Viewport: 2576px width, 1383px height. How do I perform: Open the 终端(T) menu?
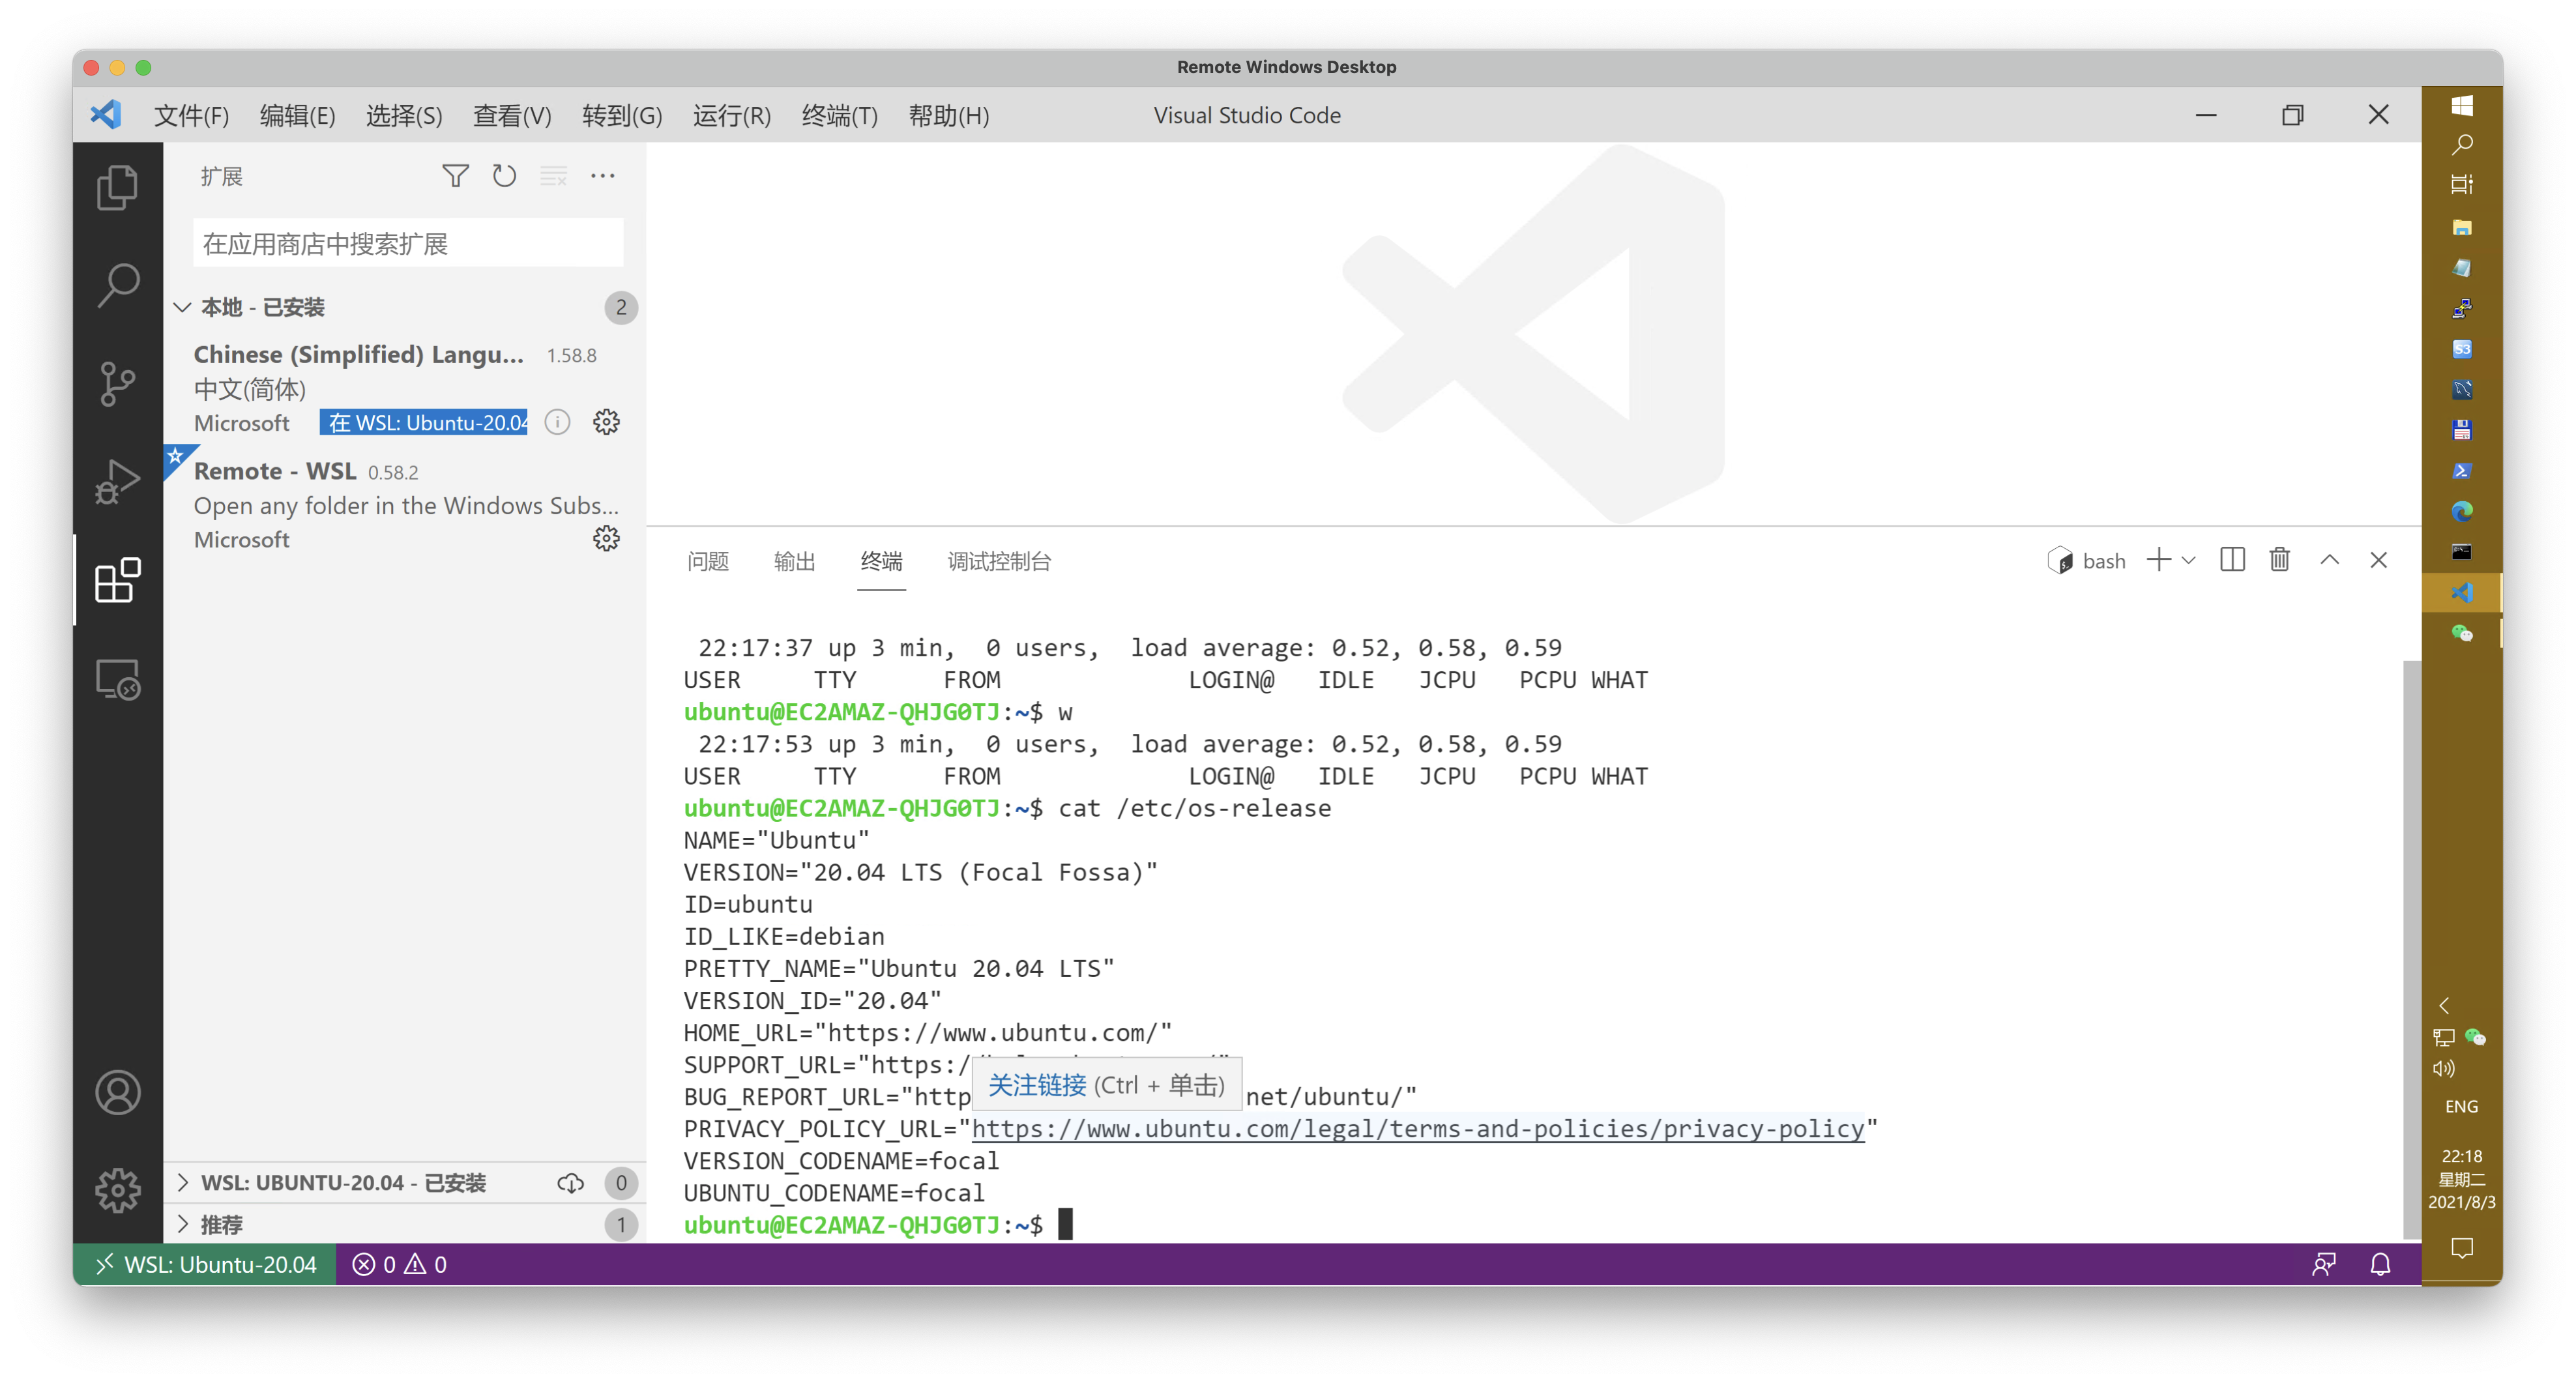[x=839, y=115]
